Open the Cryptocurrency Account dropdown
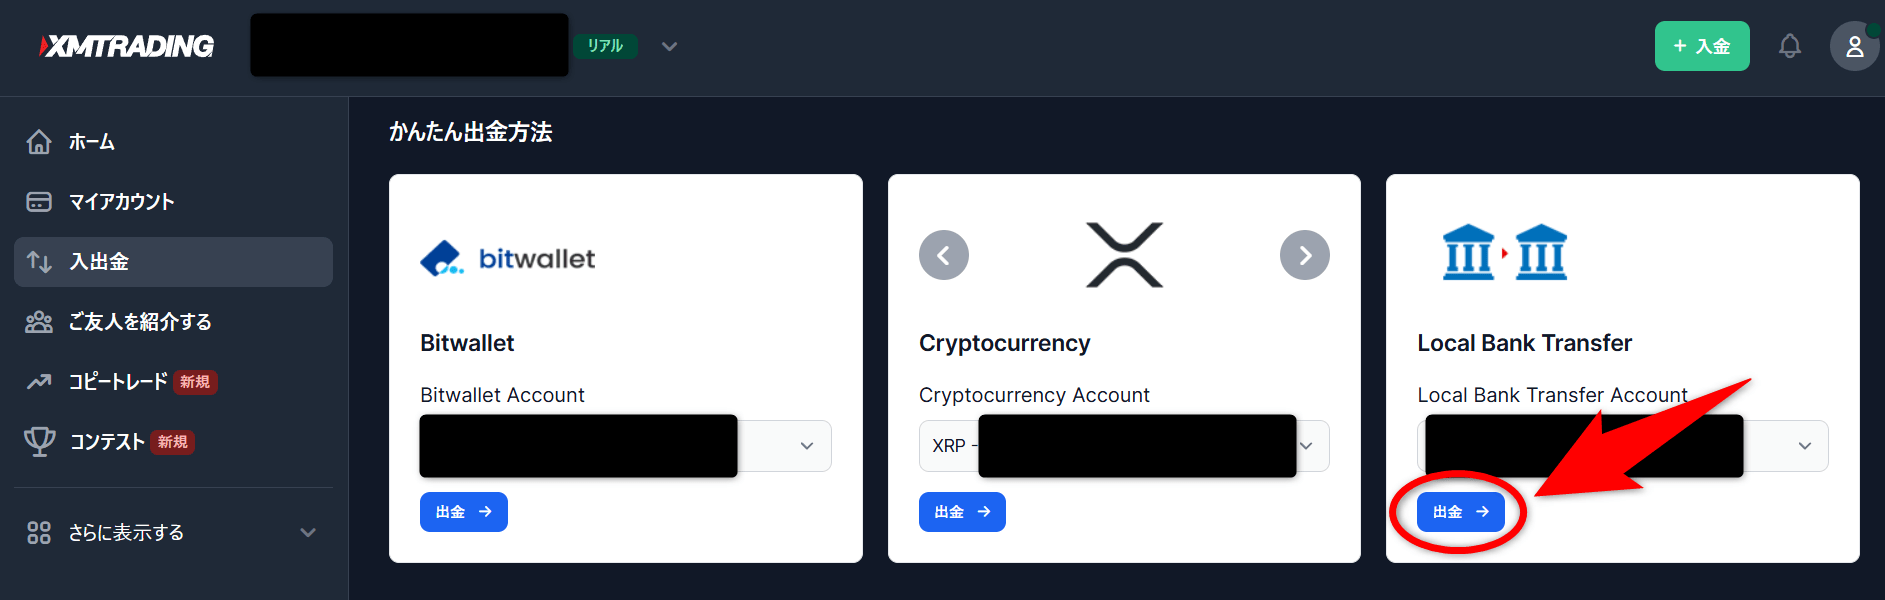 point(1124,446)
